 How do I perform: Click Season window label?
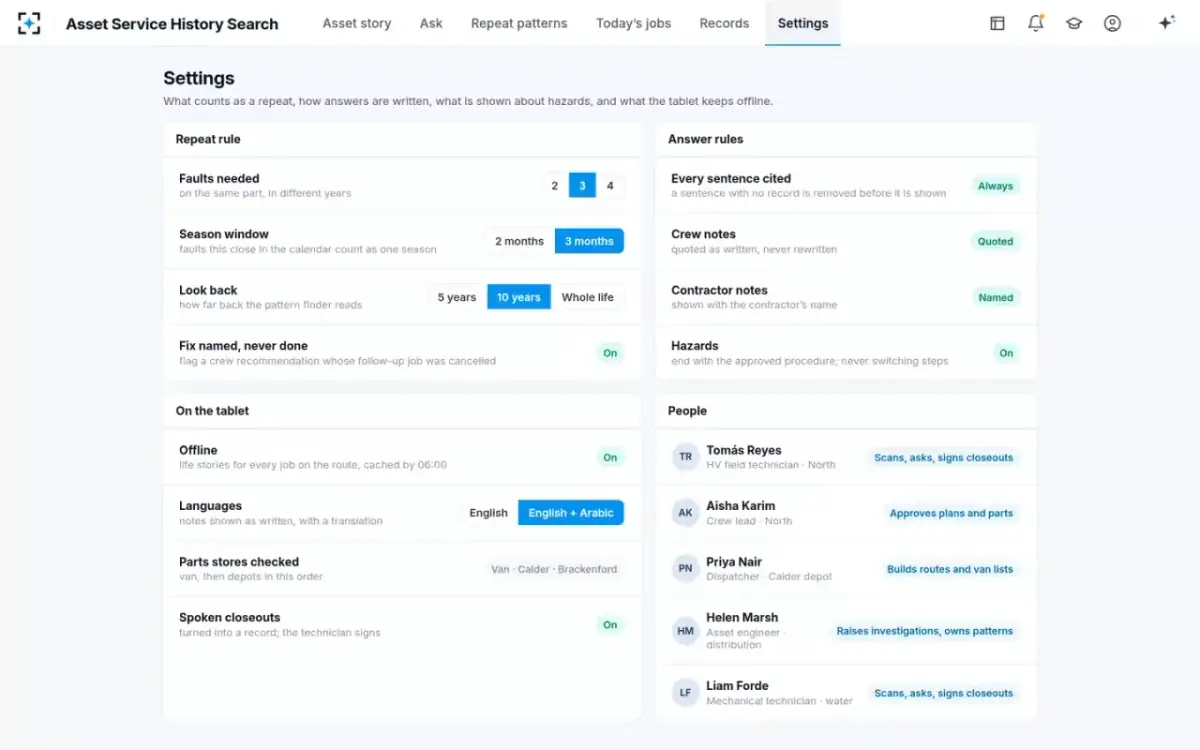(x=224, y=234)
